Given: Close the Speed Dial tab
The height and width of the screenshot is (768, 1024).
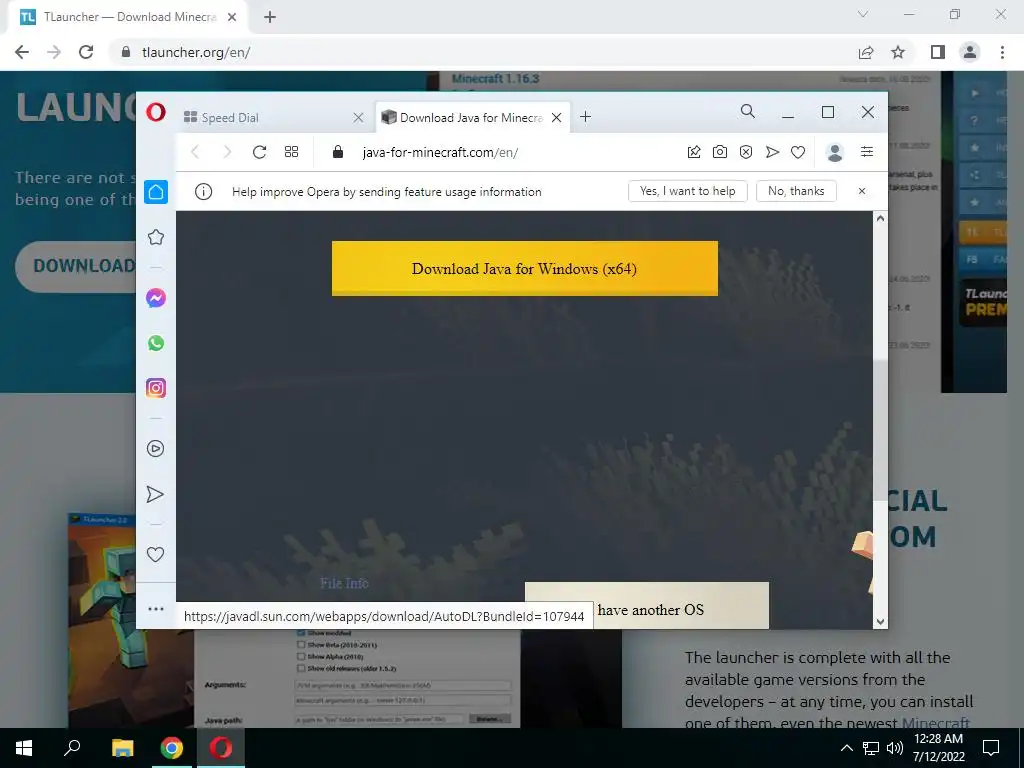Looking at the screenshot, I should pyautogui.click(x=358, y=118).
